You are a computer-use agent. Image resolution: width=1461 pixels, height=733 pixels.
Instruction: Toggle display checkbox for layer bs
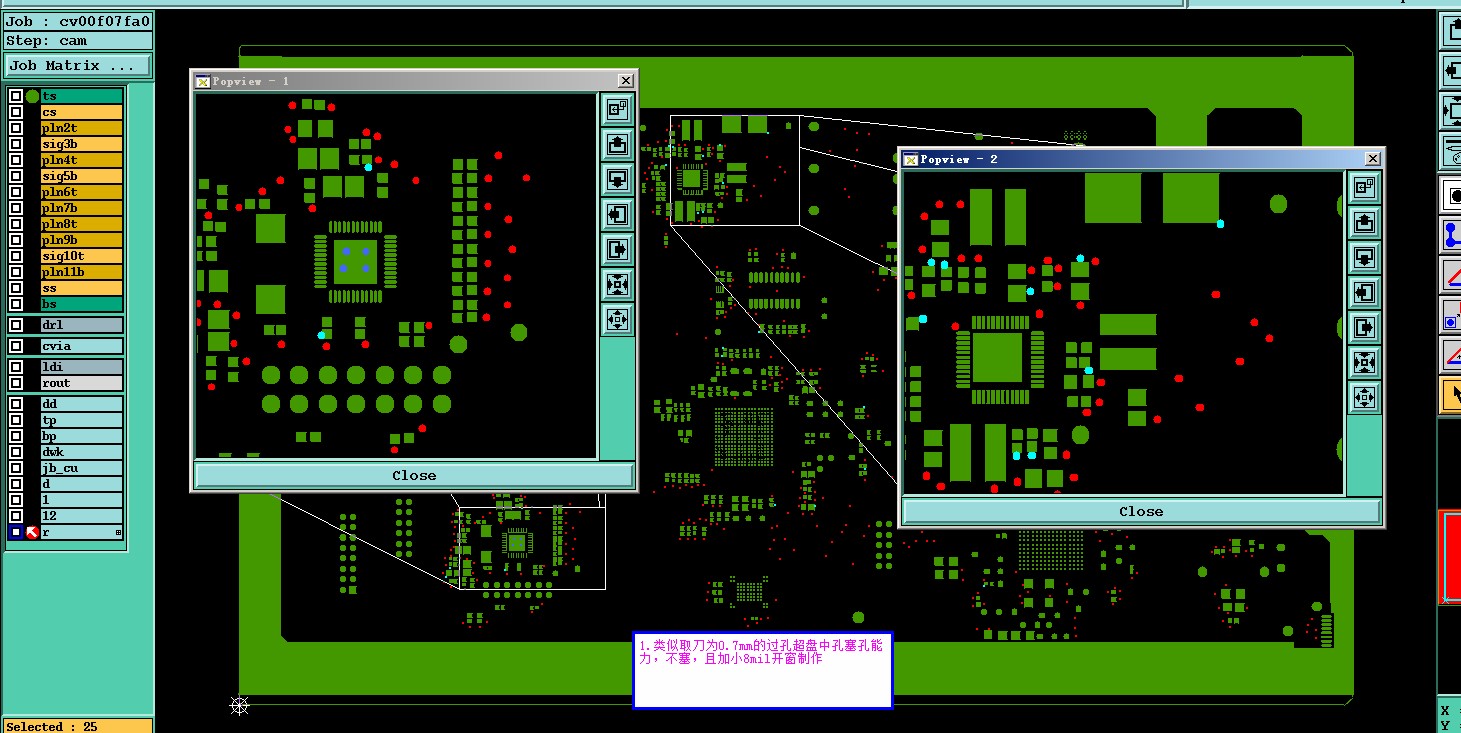[x=16, y=304]
